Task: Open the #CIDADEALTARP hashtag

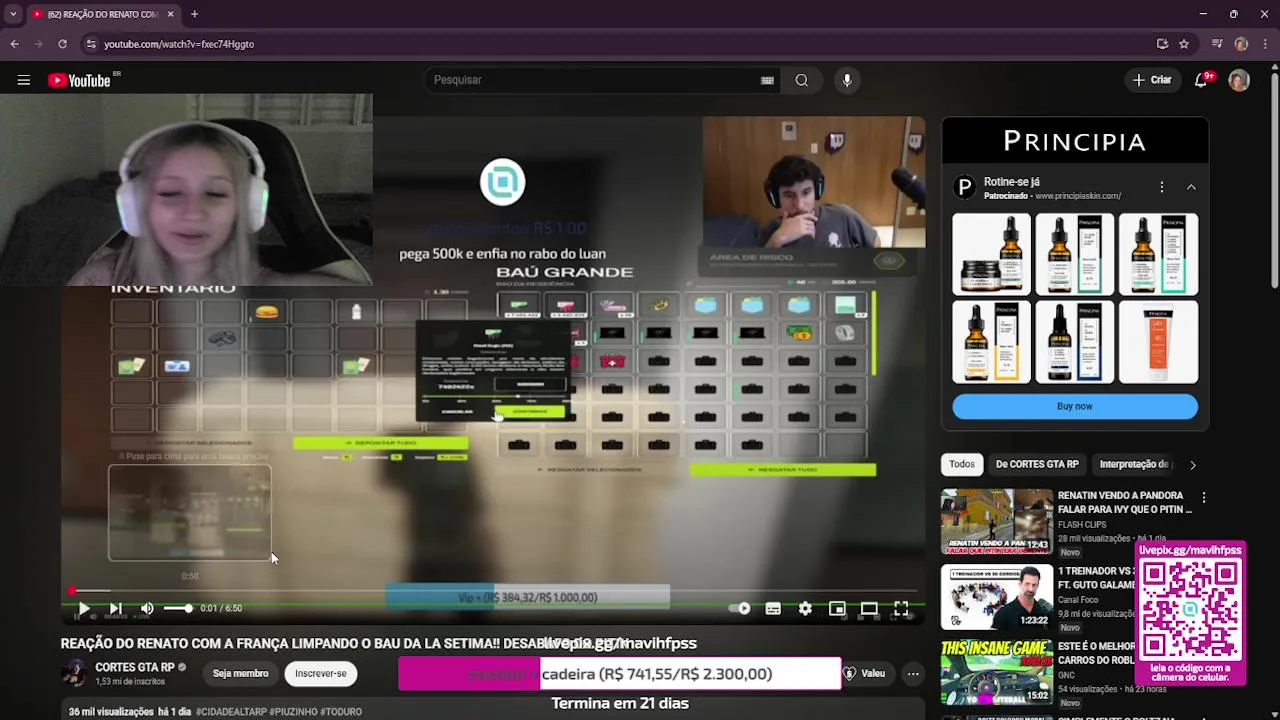Action: [235, 712]
